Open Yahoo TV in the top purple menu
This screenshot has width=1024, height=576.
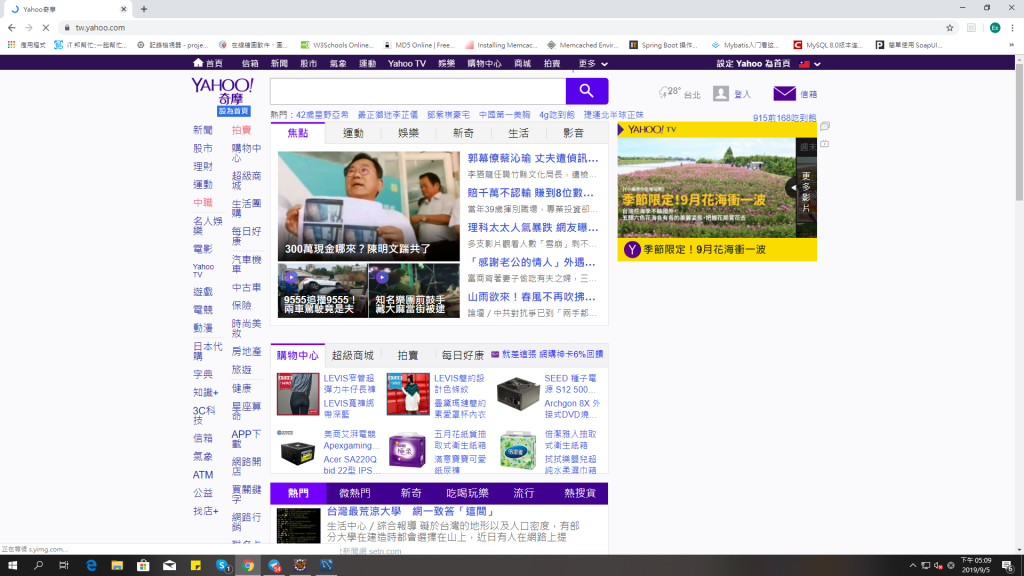pyautogui.click(x=407, y=63)
